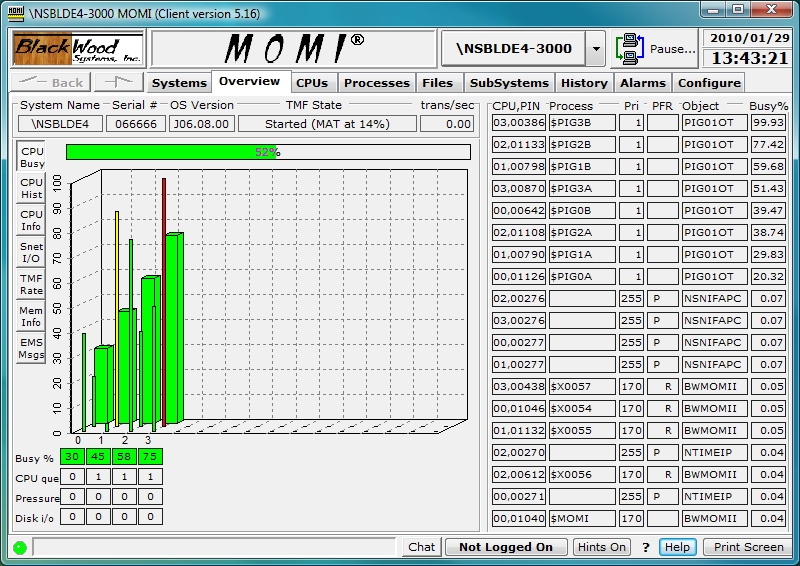800x566 pixels.
Task: Open the Processes tab
Action: (377, 83)
